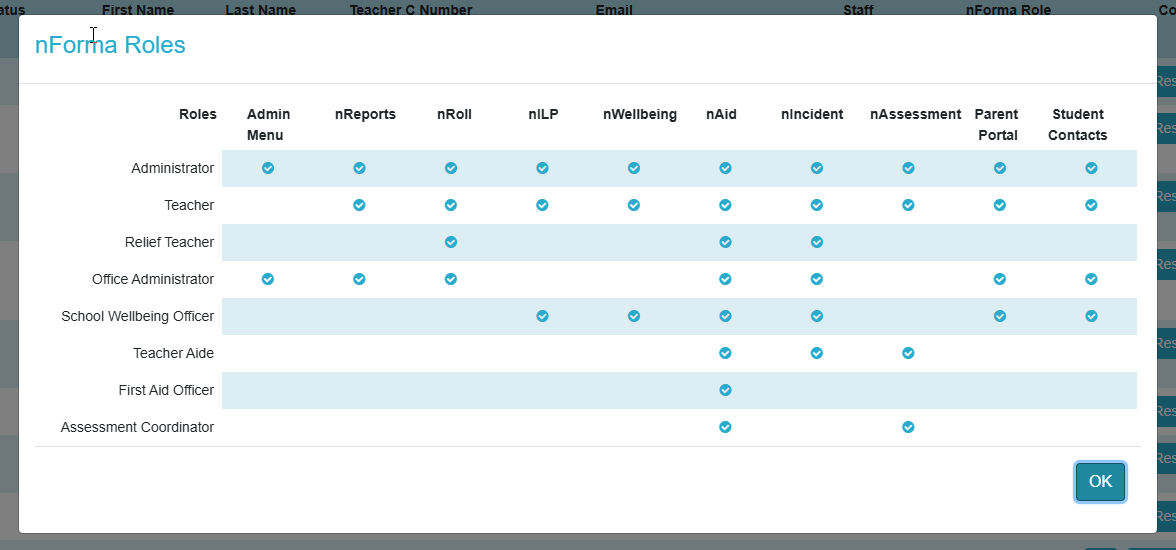Click Relief Teacher's nRoll check icon

[x=451, y=242]
